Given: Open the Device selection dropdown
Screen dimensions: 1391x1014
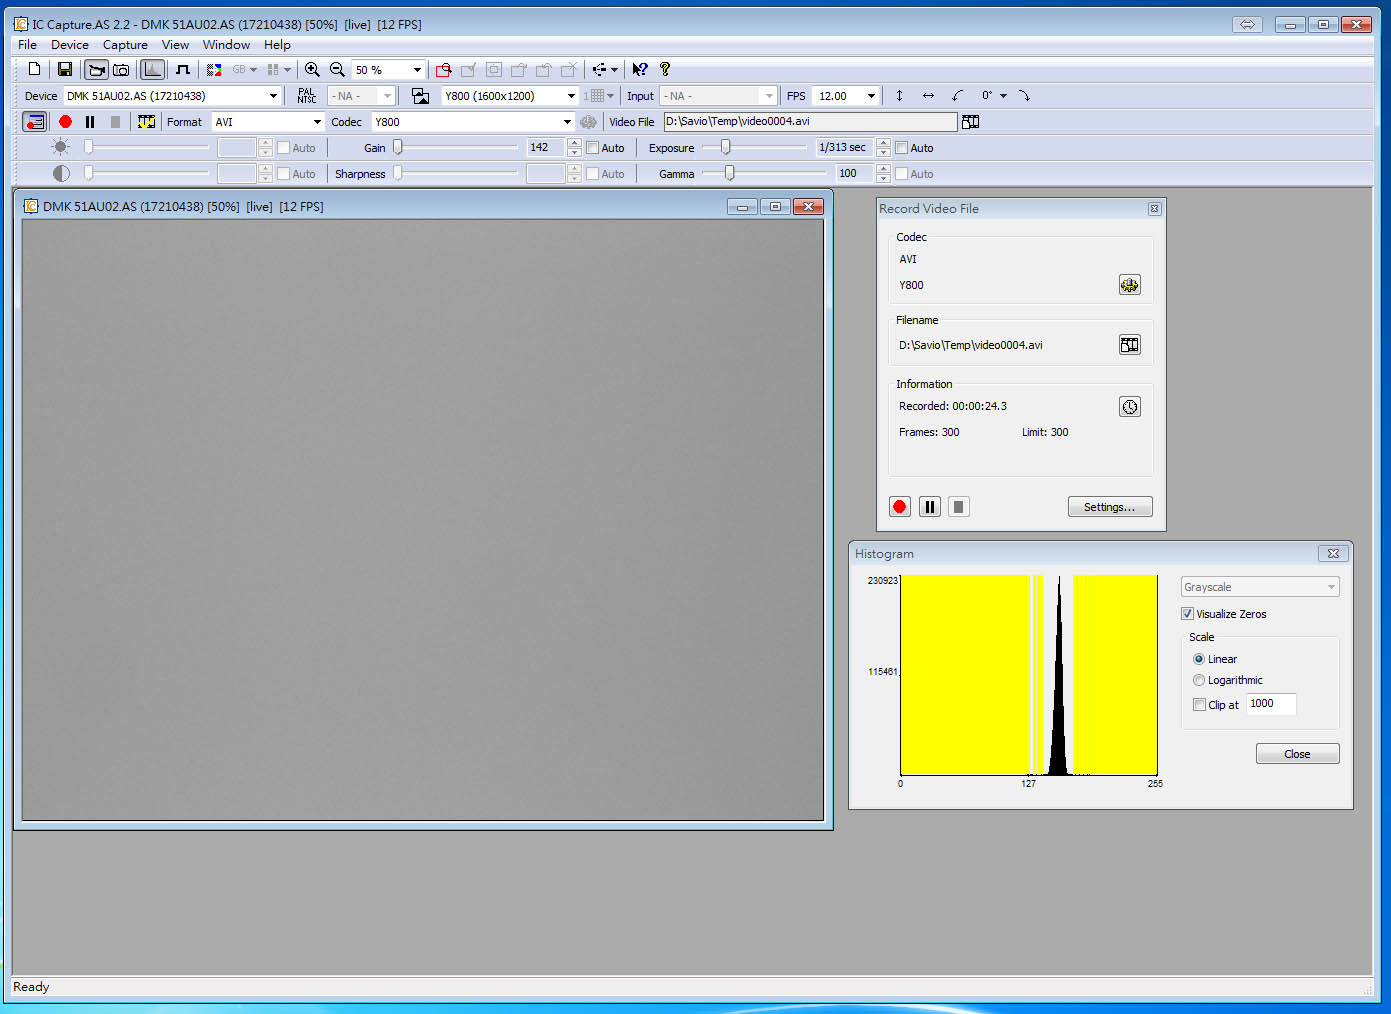Looking at the screenshot, I should point(273,96).
